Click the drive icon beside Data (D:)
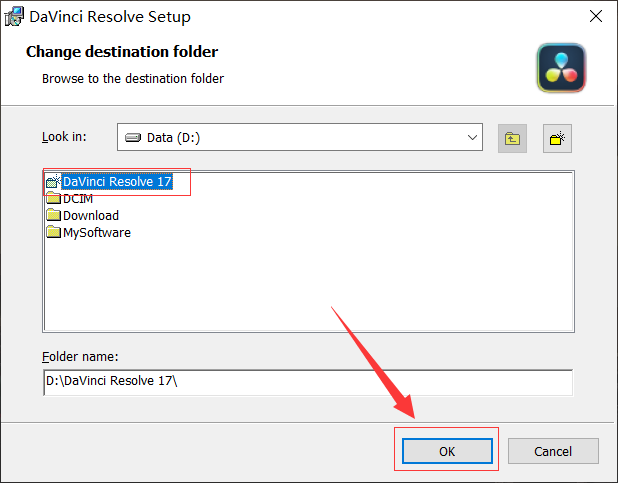 133,138
